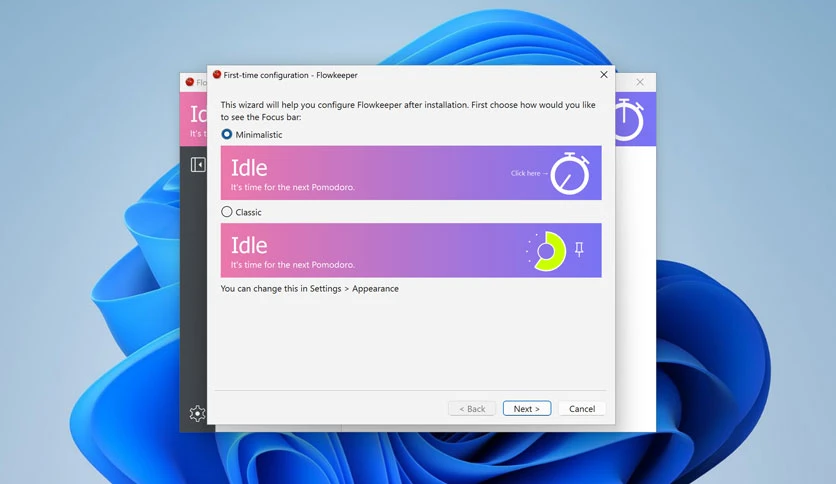
Task: Click 'It's time for the next Pomodoro.' in Minimalistic preview
Action: [293, 187]
